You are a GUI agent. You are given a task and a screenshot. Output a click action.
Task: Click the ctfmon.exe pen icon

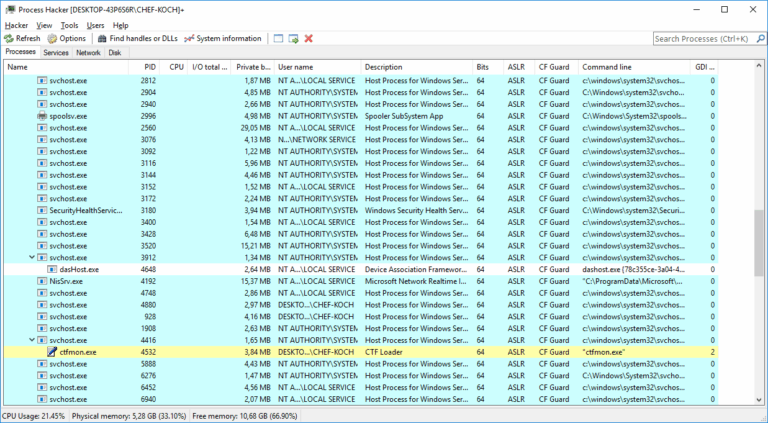pos(52,352)
